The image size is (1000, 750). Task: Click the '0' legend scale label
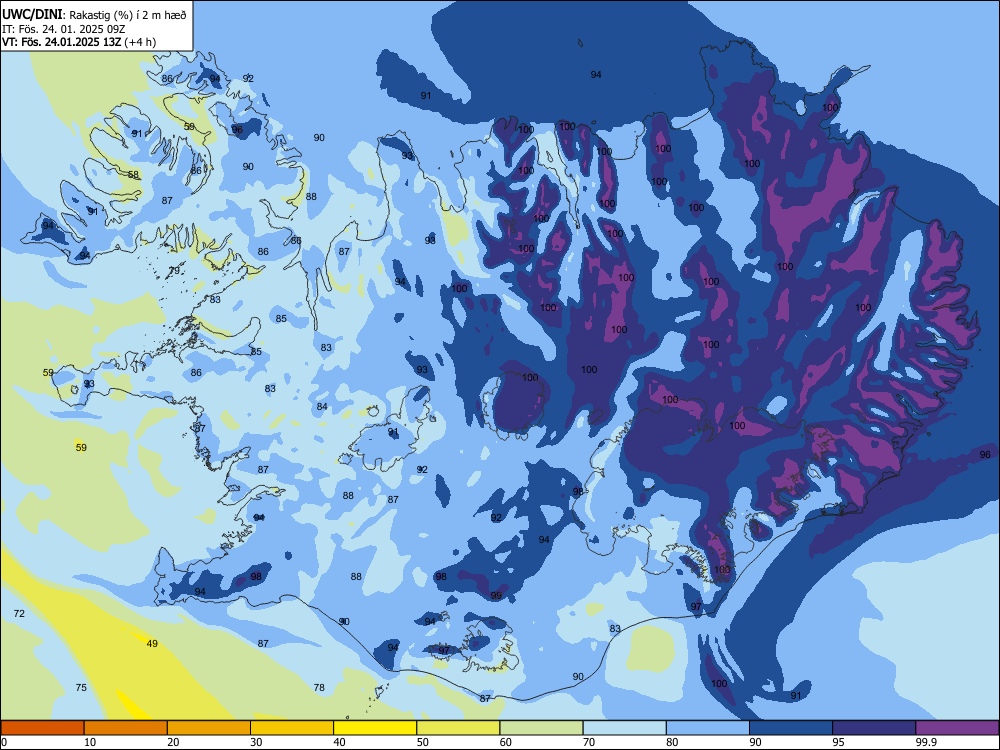click(x=4, y=742)
